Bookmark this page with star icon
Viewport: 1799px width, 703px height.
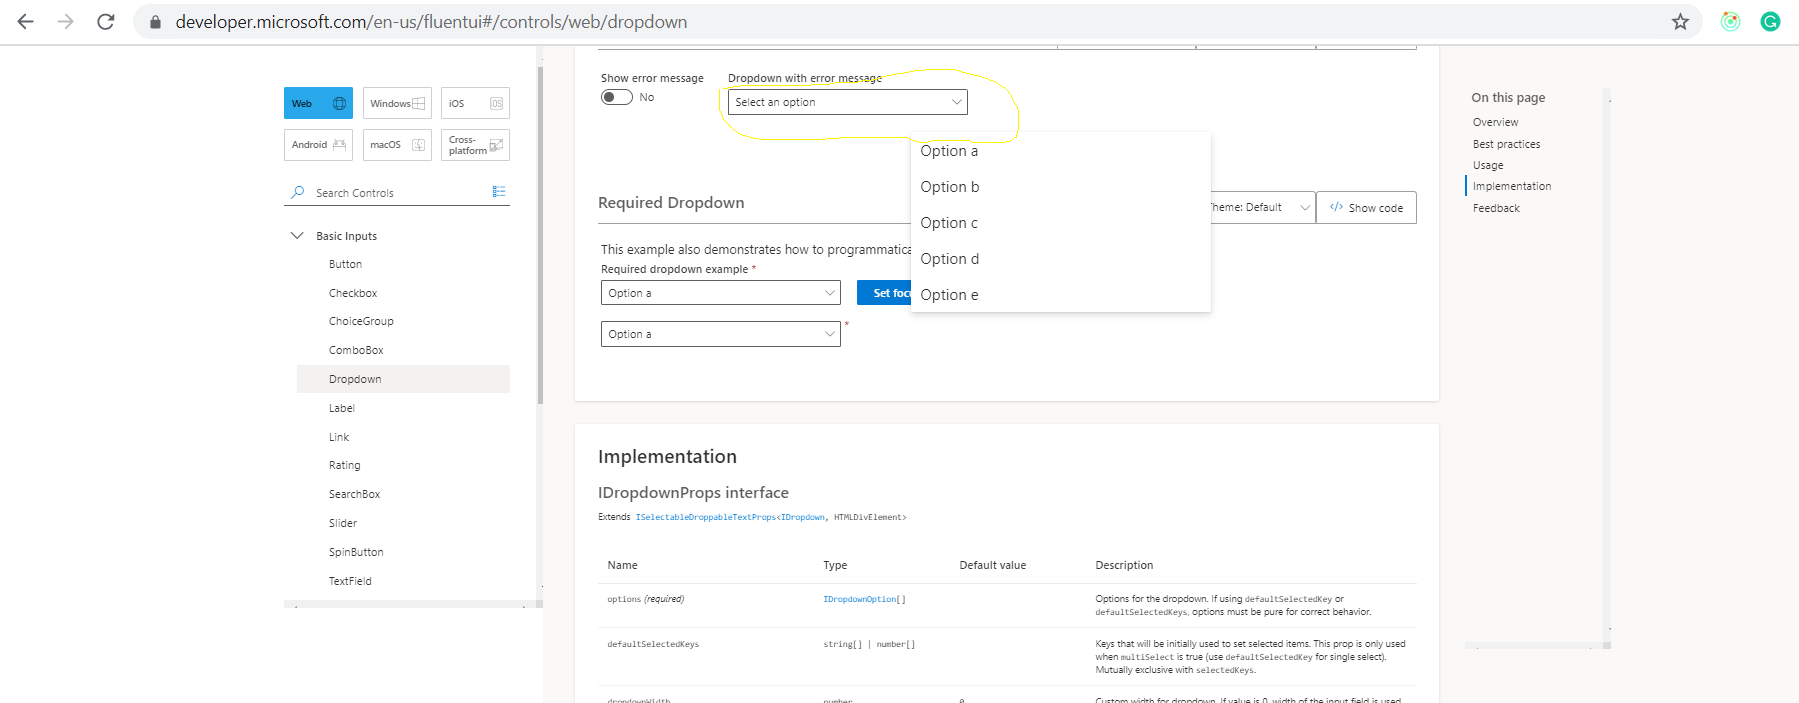pyautogui.click(x=1680, y=22)
